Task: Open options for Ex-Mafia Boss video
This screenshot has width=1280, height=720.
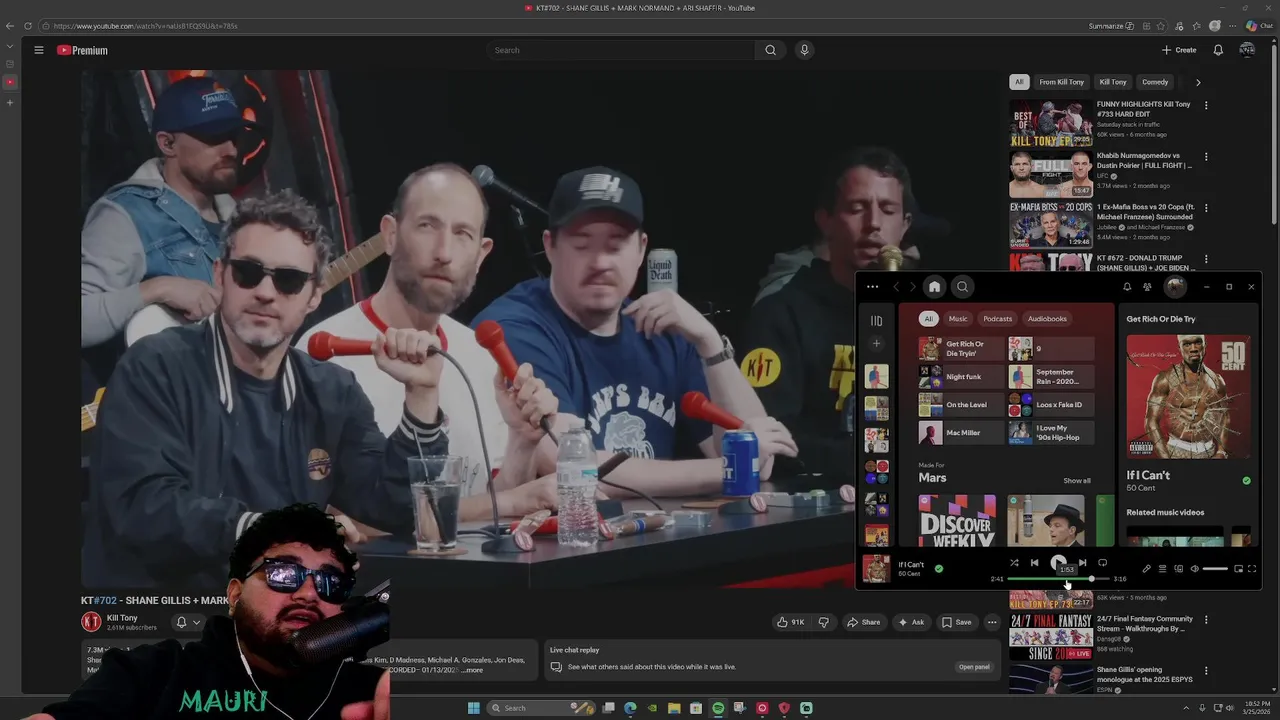Action: click(x=1206, y=208)
